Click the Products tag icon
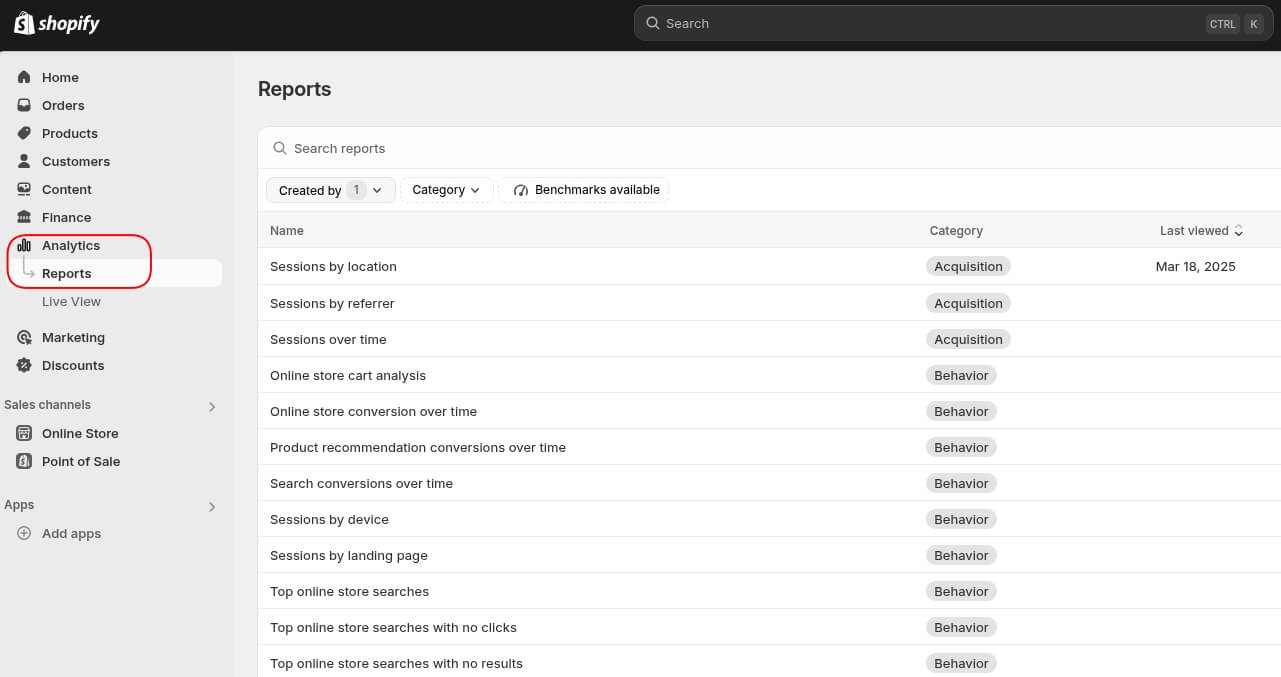Screen dimensions: 1281x677 [24, 133]
